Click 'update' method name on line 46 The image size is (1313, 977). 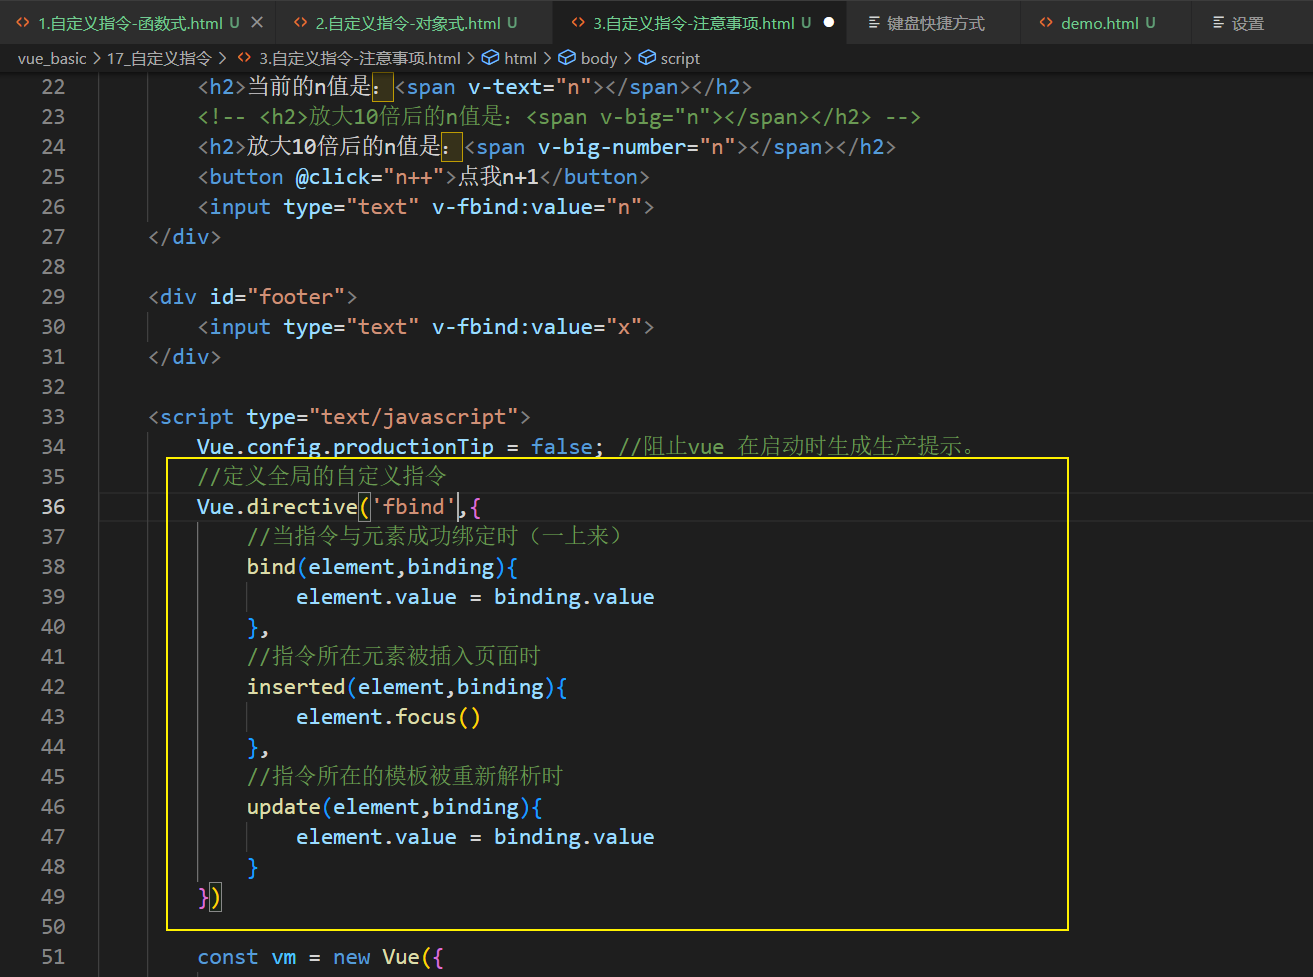tap(284, 807)
